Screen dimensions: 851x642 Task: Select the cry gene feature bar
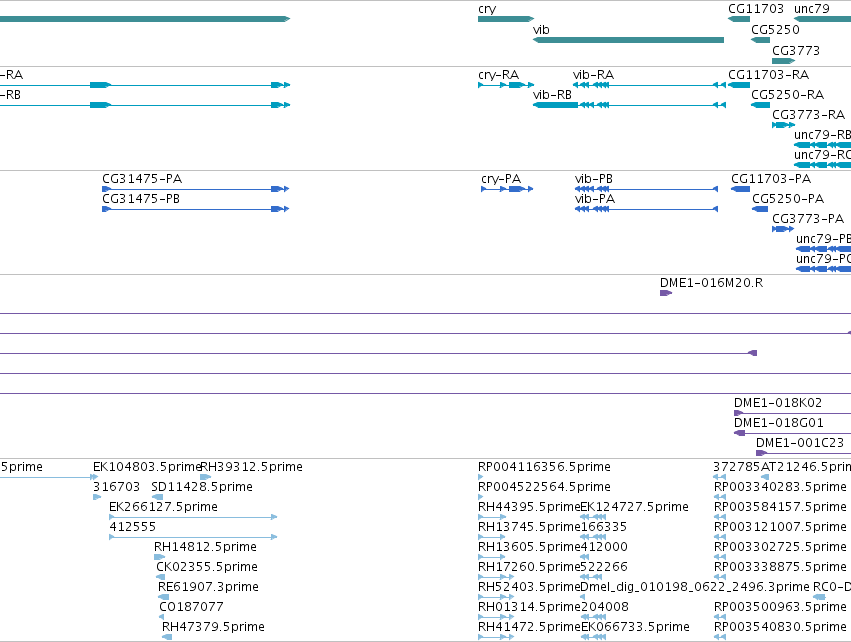(x=506, y=19)
